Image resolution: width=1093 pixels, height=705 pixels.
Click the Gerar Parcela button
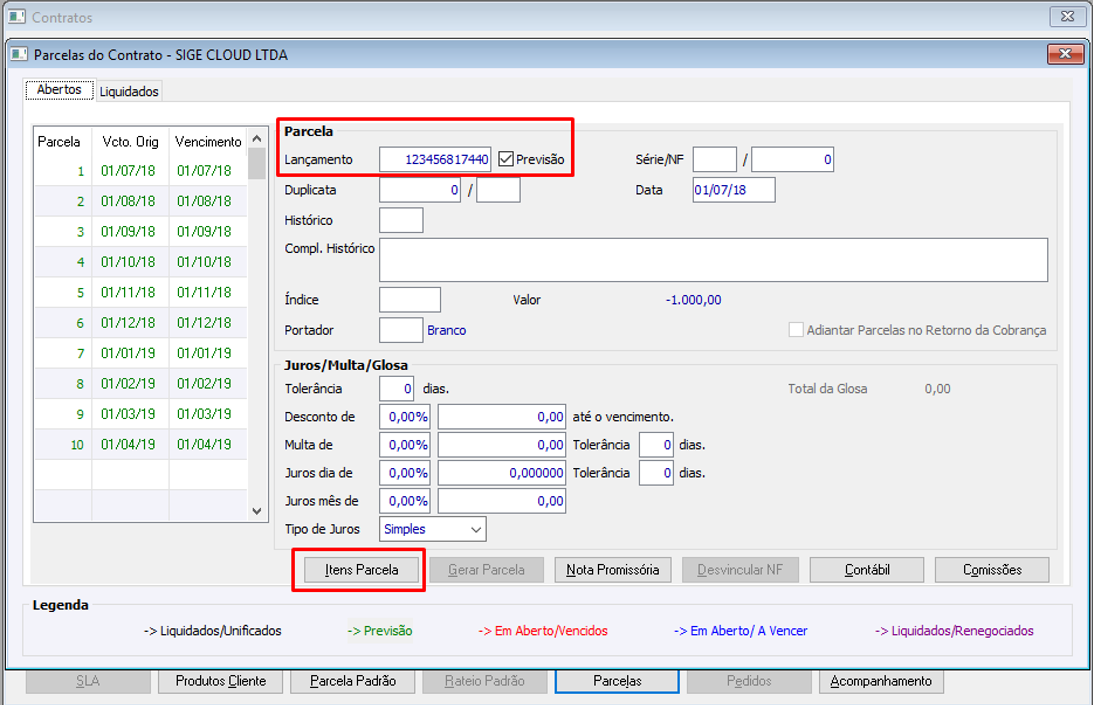[x=487, y=570]
